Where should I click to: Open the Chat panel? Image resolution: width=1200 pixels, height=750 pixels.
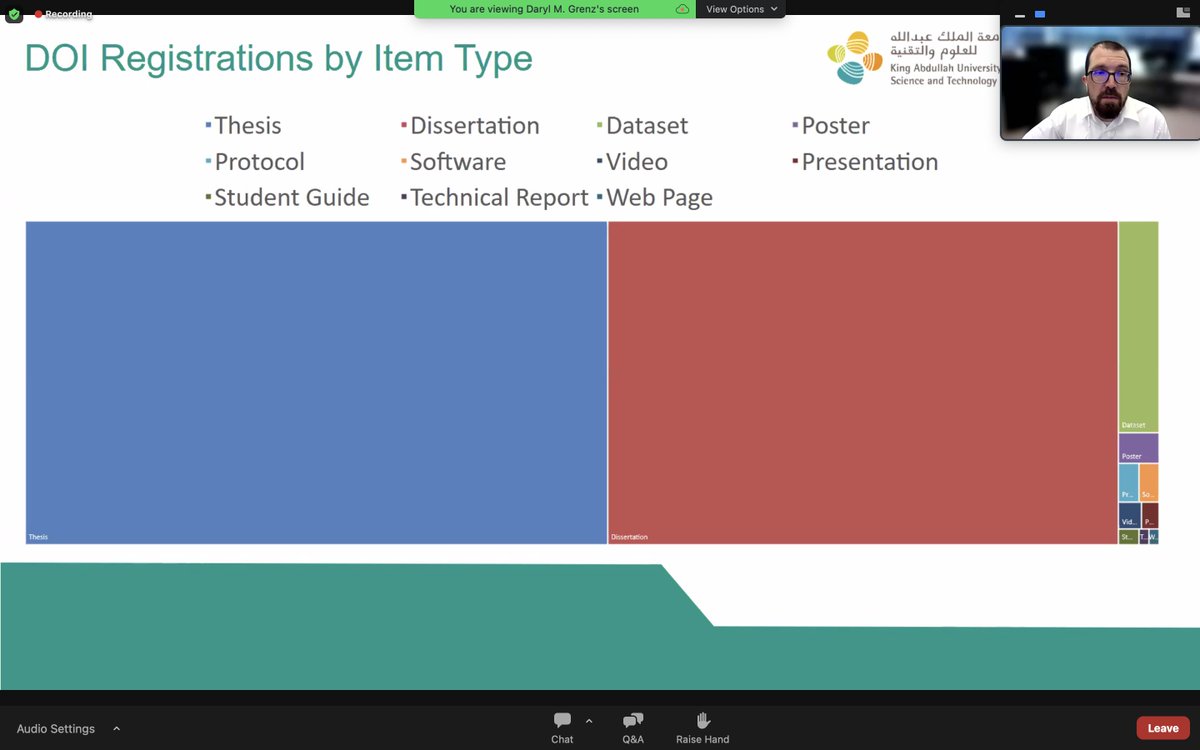point(562,728)
